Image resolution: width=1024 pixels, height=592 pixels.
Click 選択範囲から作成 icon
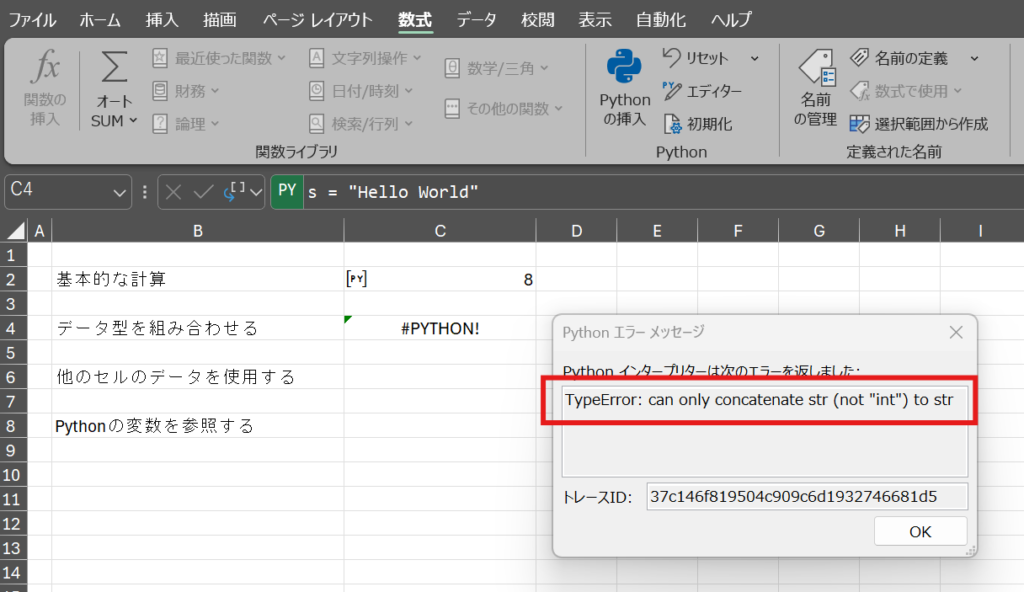tap(859, 124)
